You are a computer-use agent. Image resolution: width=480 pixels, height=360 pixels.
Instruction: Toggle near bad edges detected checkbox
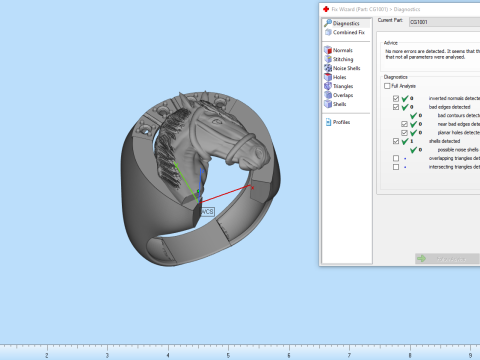pos(404,124)
